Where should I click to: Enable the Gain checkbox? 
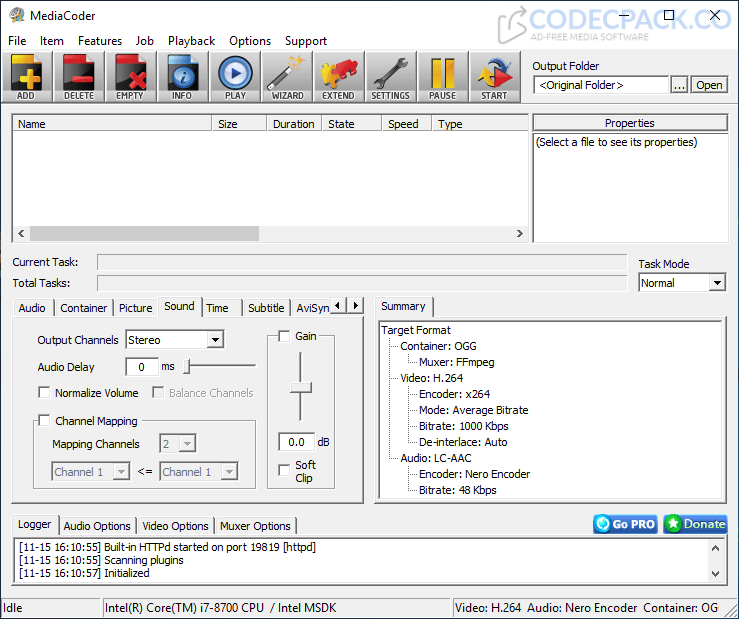[284, 336]
